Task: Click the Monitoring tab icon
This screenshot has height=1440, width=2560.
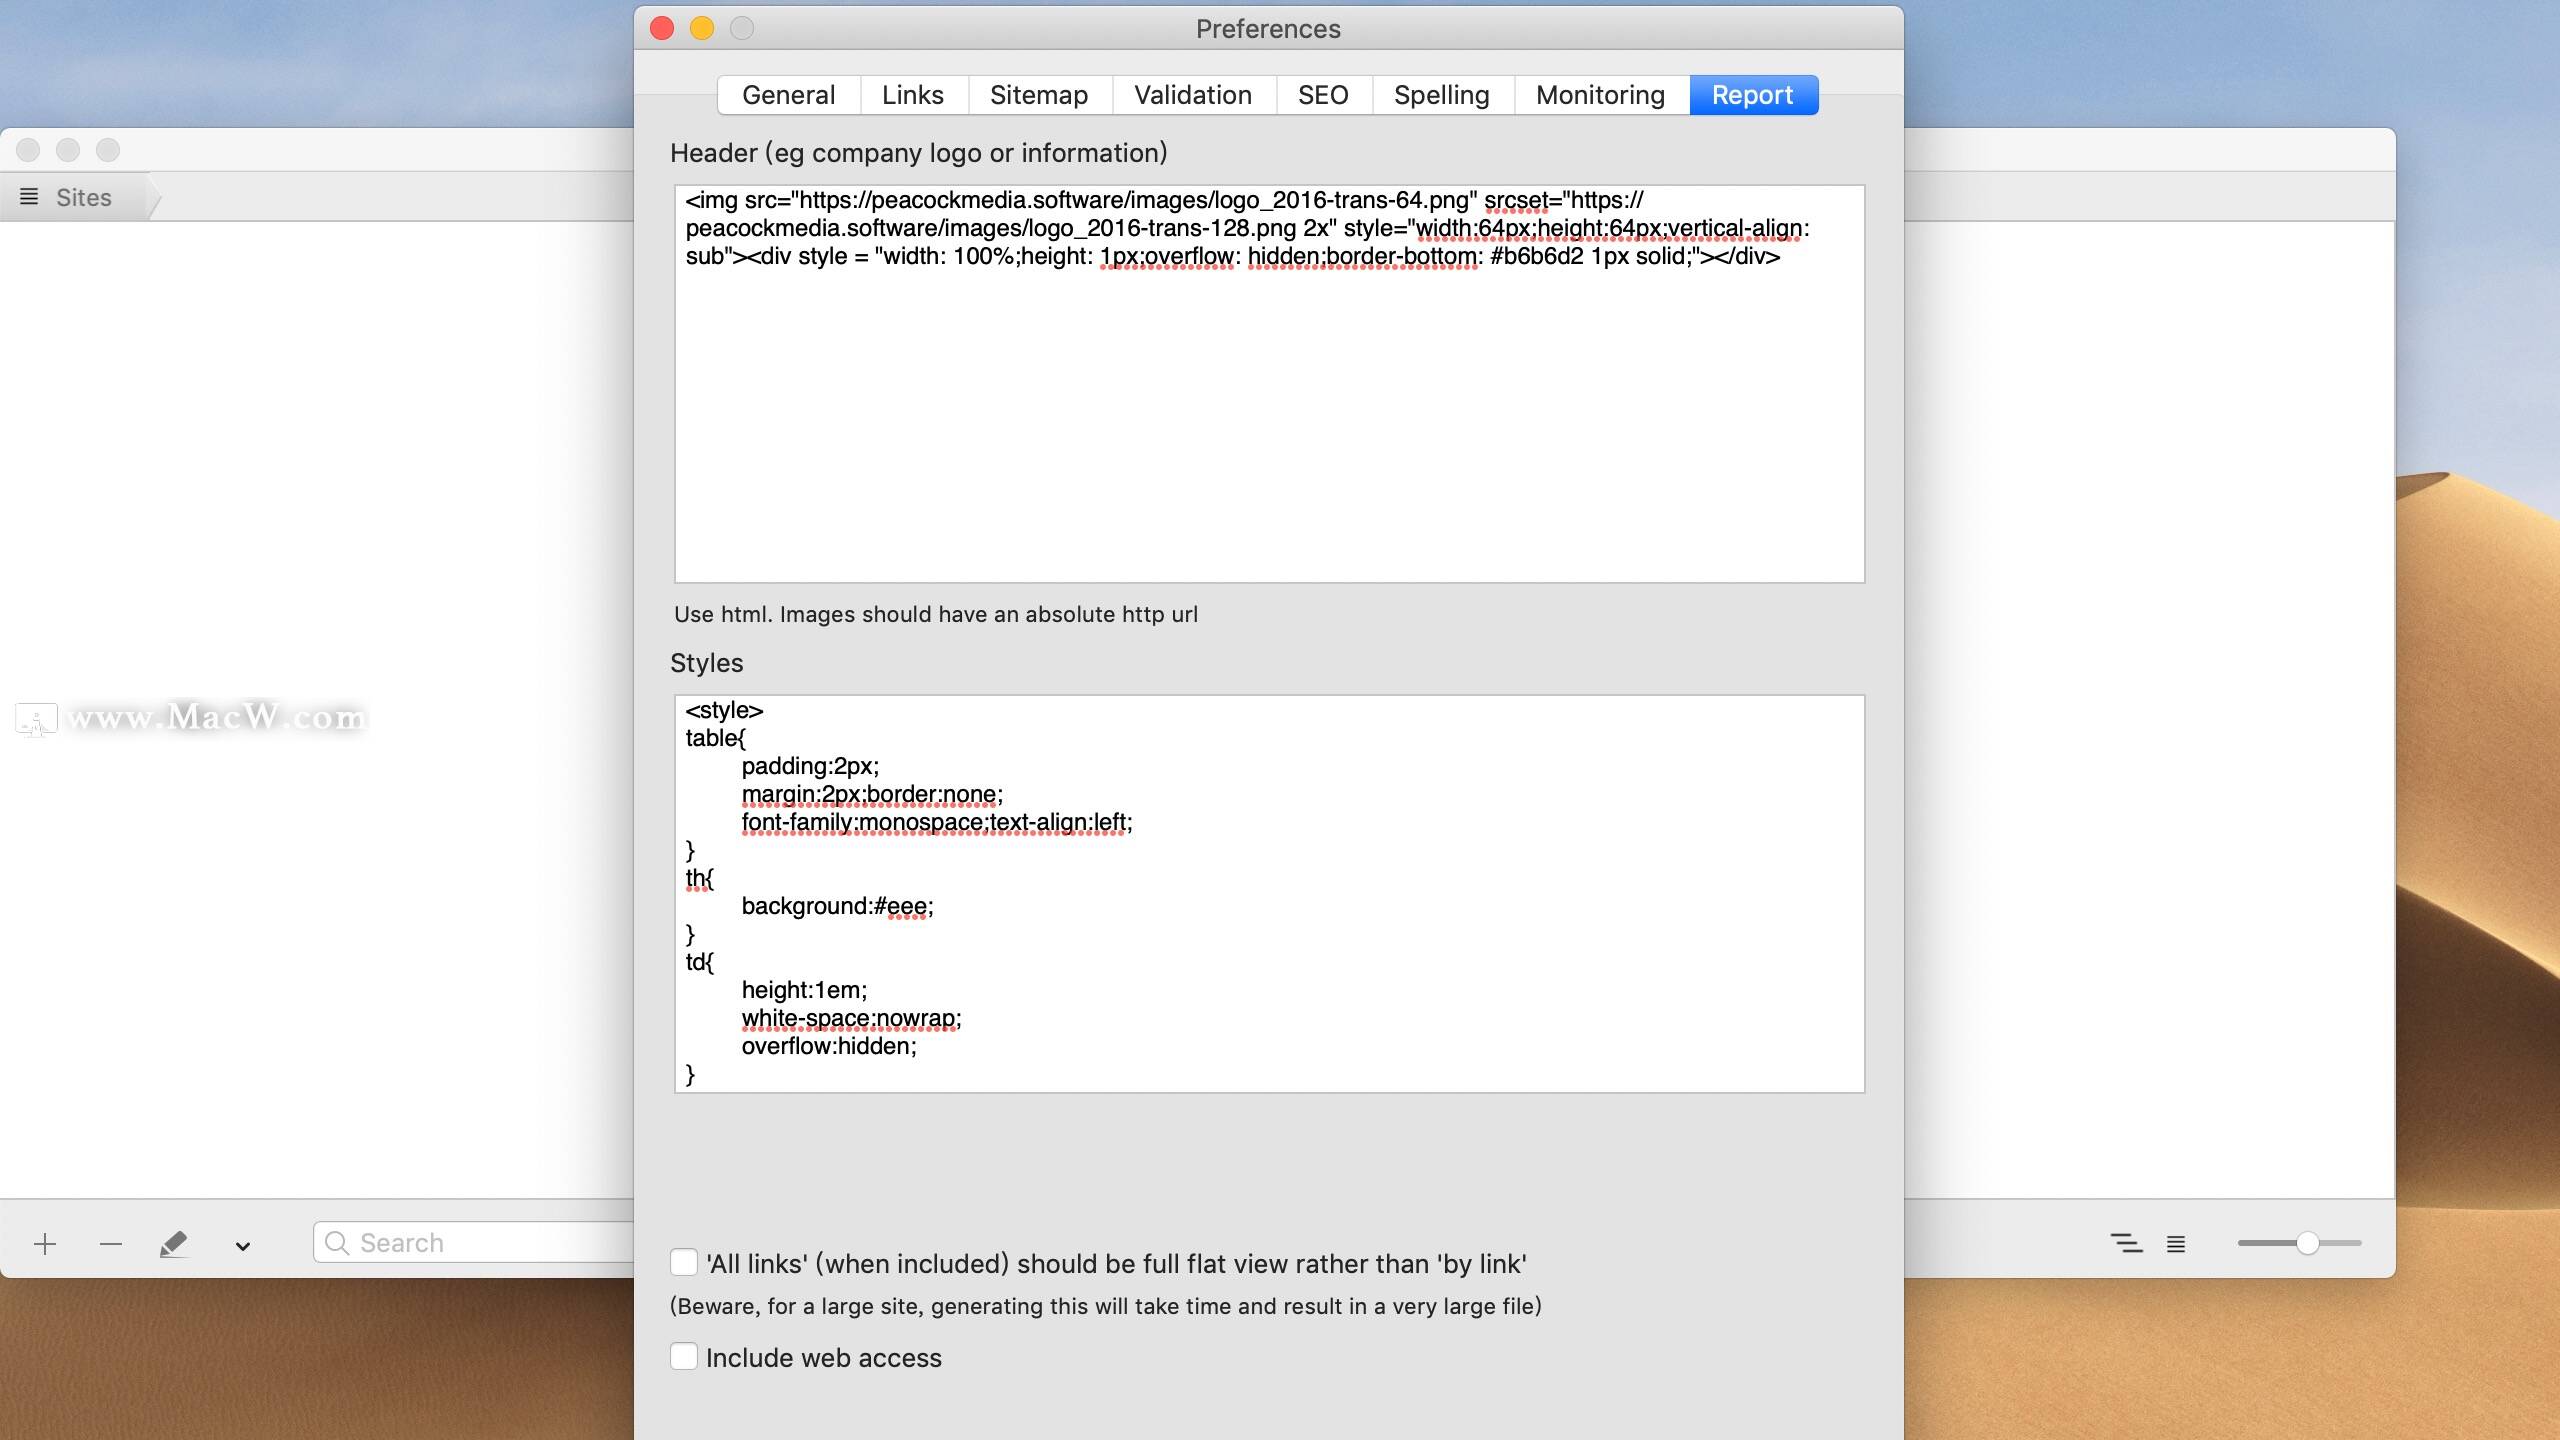Action: (x=1598, y=95)
